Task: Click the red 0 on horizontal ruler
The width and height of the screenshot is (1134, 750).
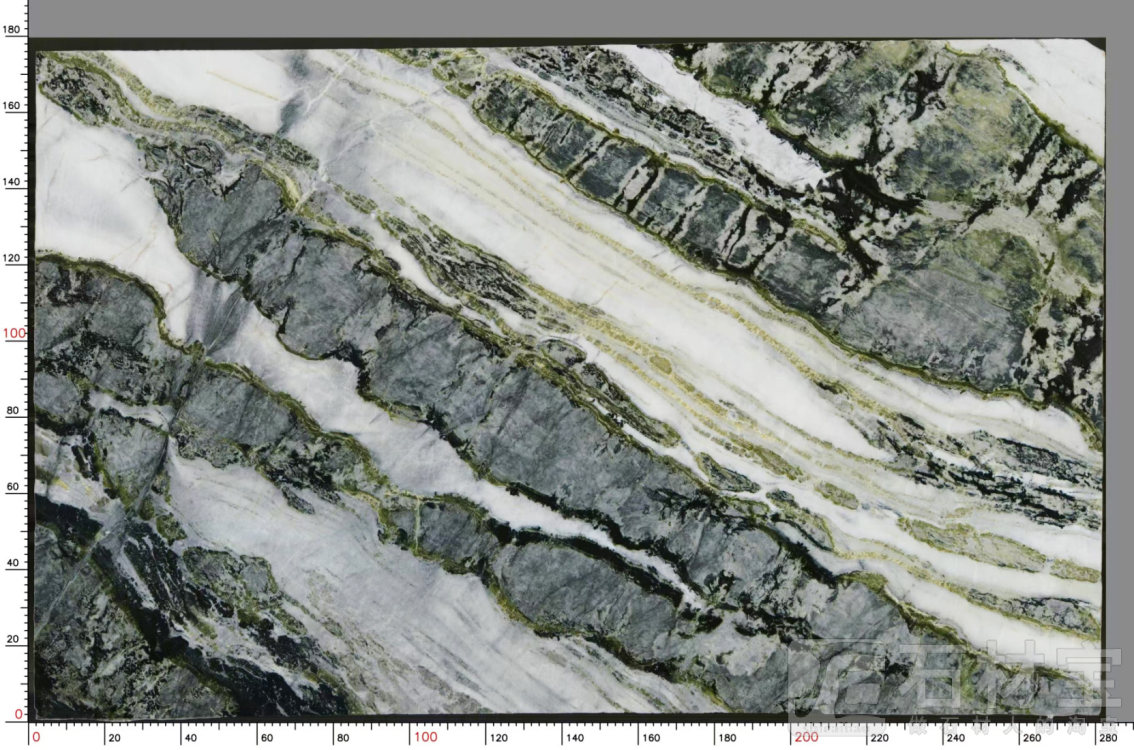Action: tap(36, 737)
